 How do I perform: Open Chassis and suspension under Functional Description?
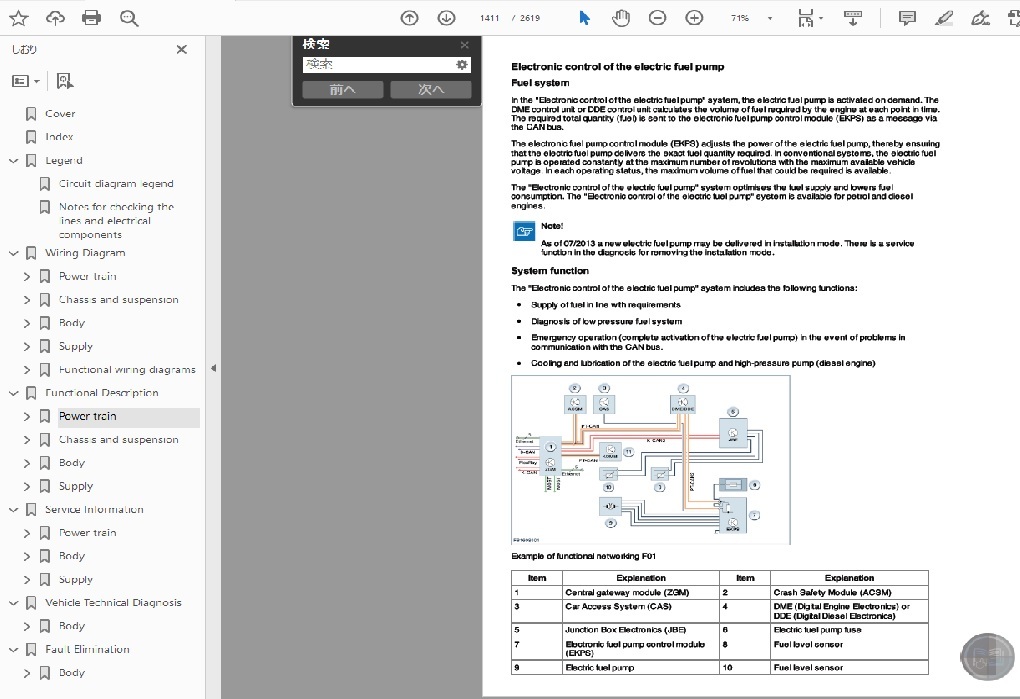(x=118, y=440)
